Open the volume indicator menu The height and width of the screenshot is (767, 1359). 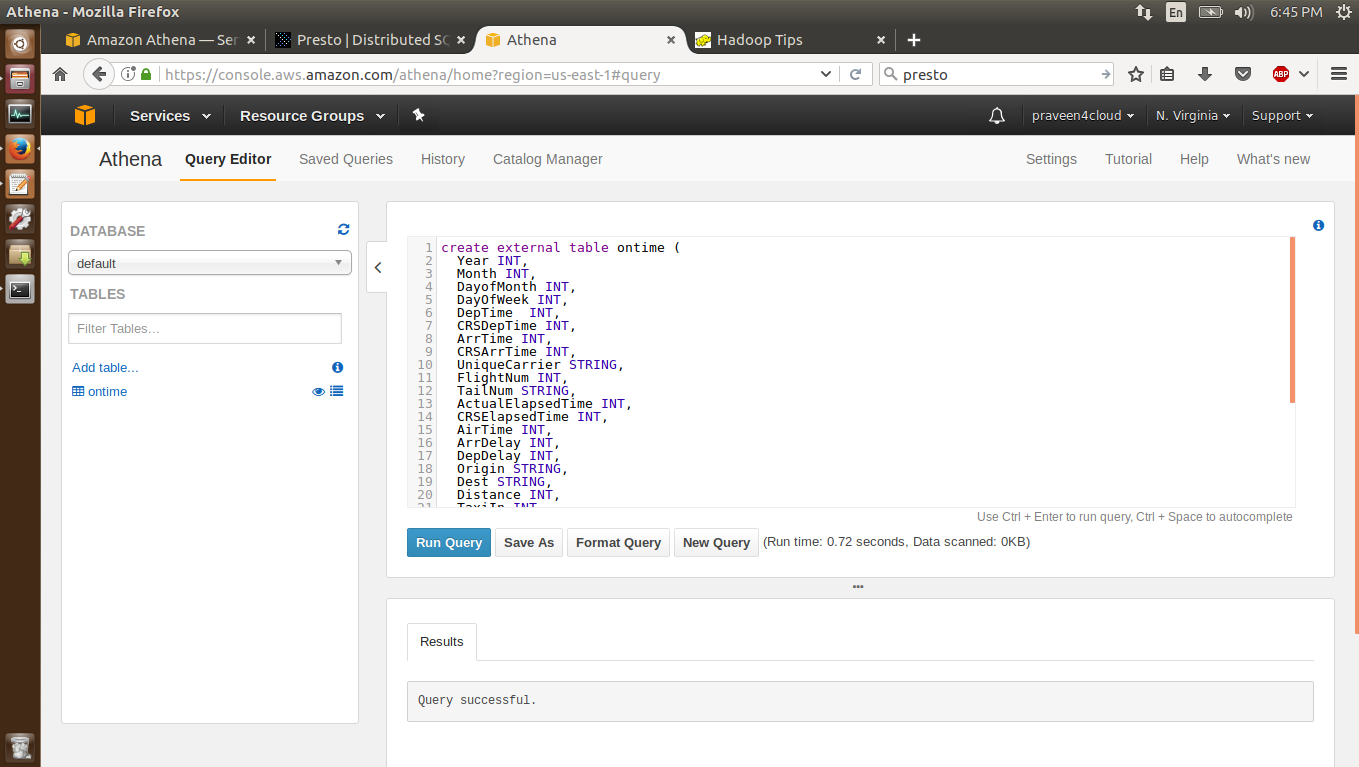coord(1244,12)
